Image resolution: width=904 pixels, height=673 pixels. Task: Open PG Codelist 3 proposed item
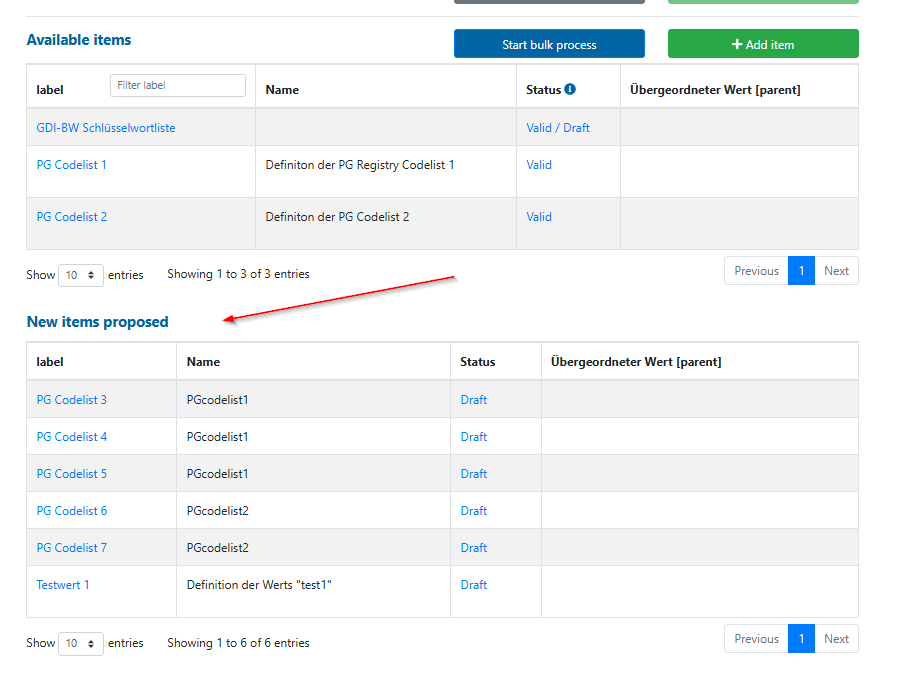(x=71, y=400)
